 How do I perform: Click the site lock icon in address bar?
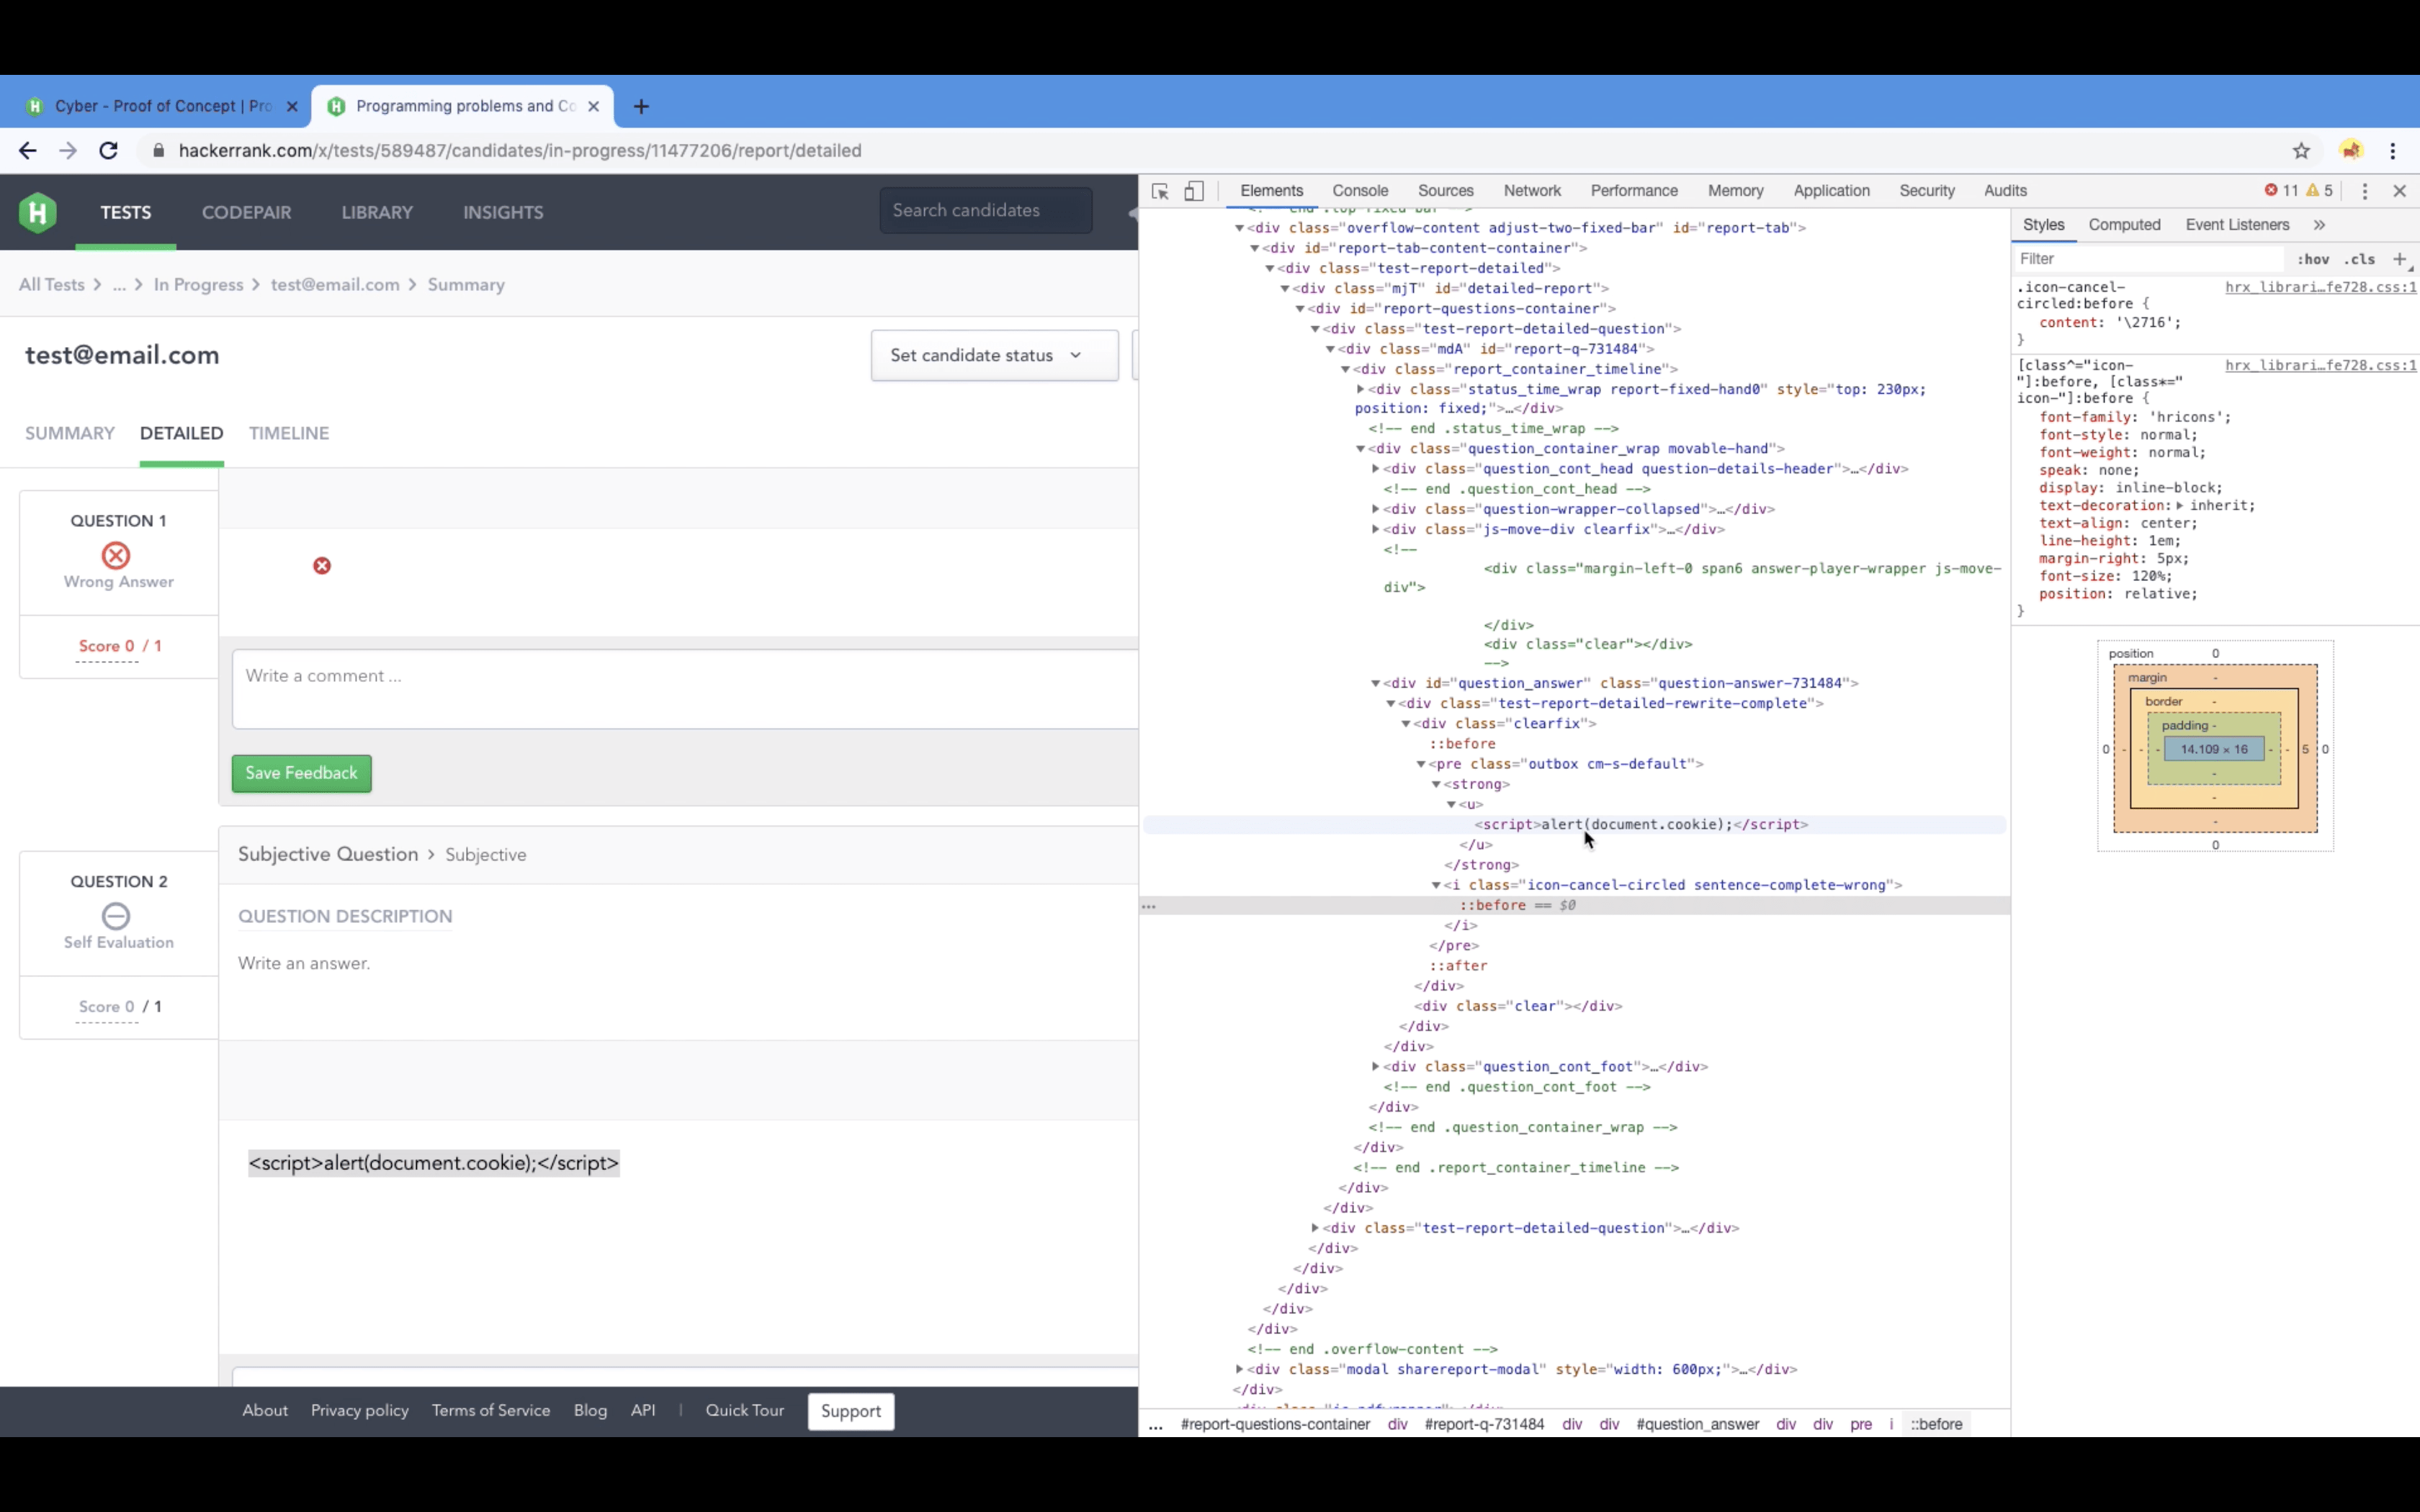pos(158,151)
